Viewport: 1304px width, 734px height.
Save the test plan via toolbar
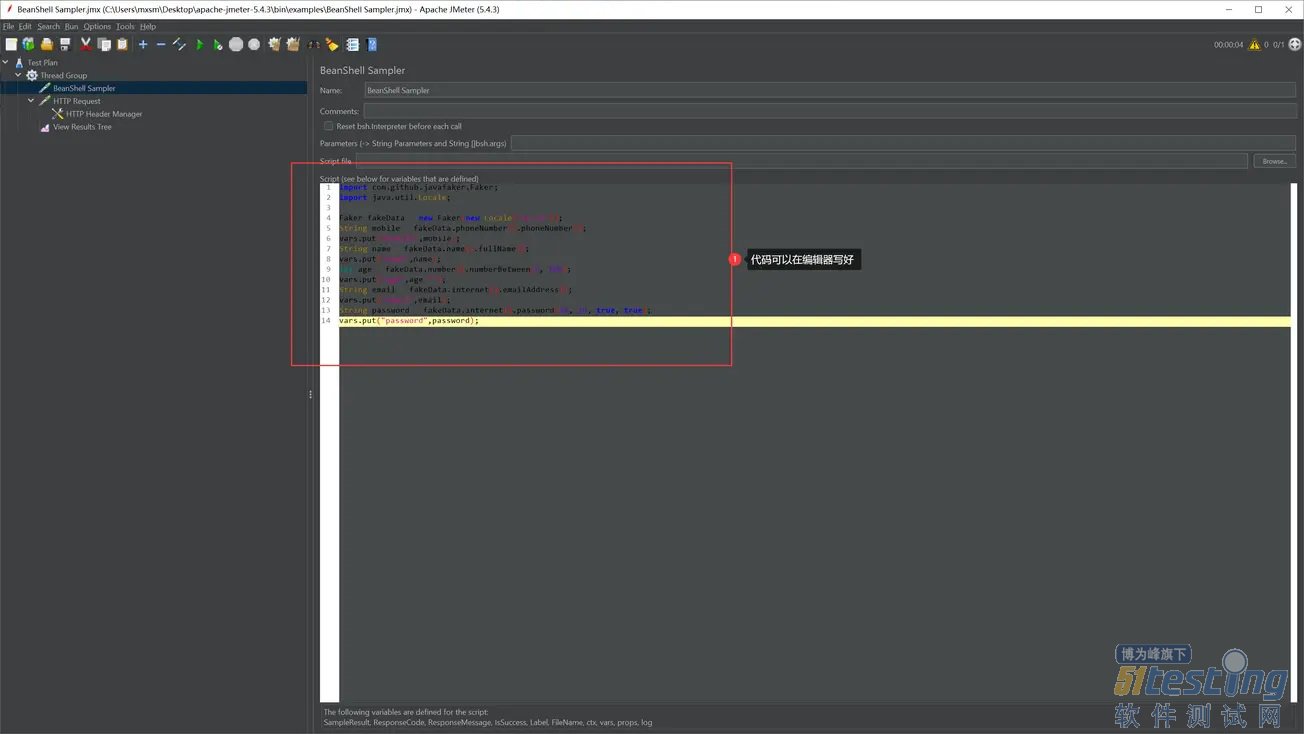tap(65, 44)
